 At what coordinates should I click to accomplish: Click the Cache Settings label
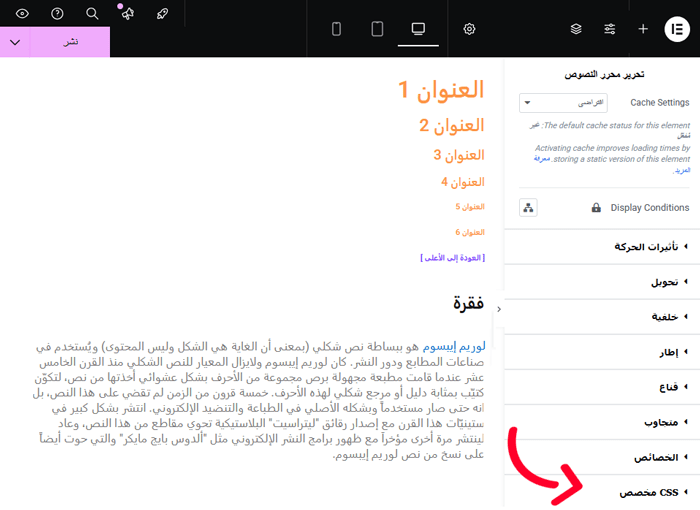click(x=659, y=103)
